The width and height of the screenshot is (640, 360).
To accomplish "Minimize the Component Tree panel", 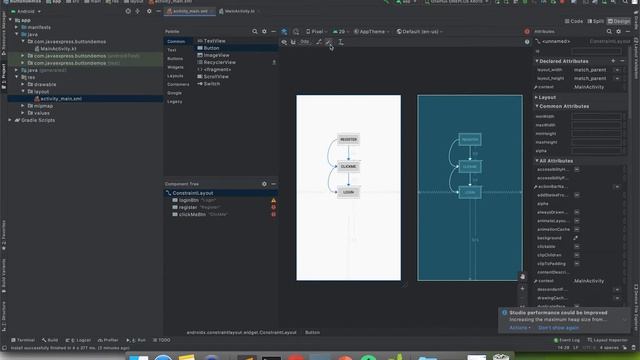I will (273, 184).
